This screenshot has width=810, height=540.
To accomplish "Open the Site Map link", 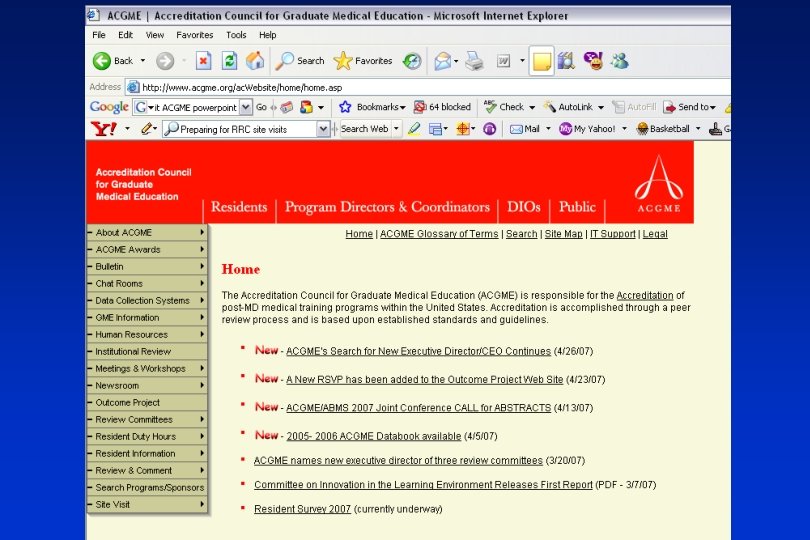I will (x=563, y=234).
